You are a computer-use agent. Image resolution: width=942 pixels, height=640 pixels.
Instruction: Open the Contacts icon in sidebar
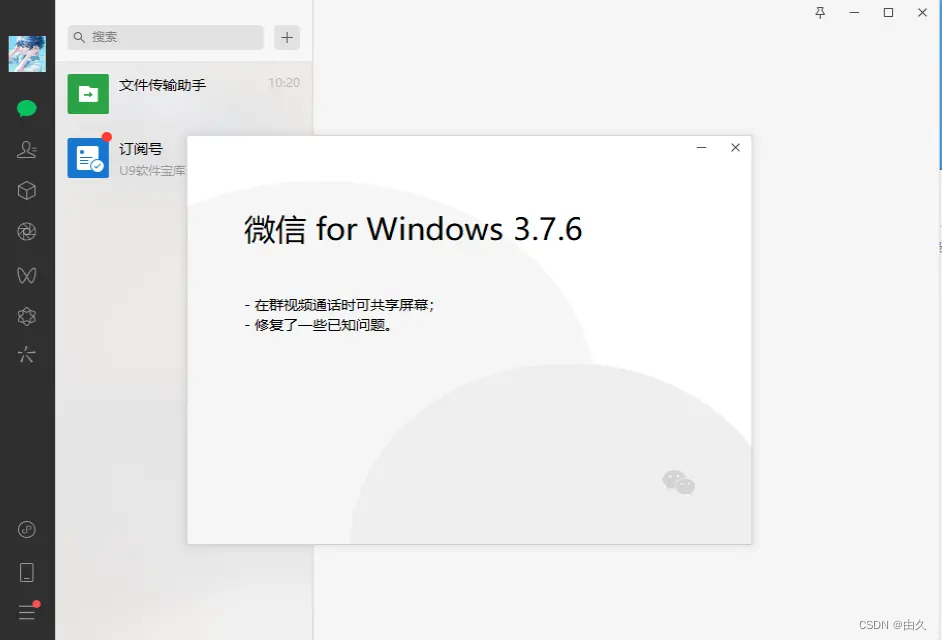(26, 149)
